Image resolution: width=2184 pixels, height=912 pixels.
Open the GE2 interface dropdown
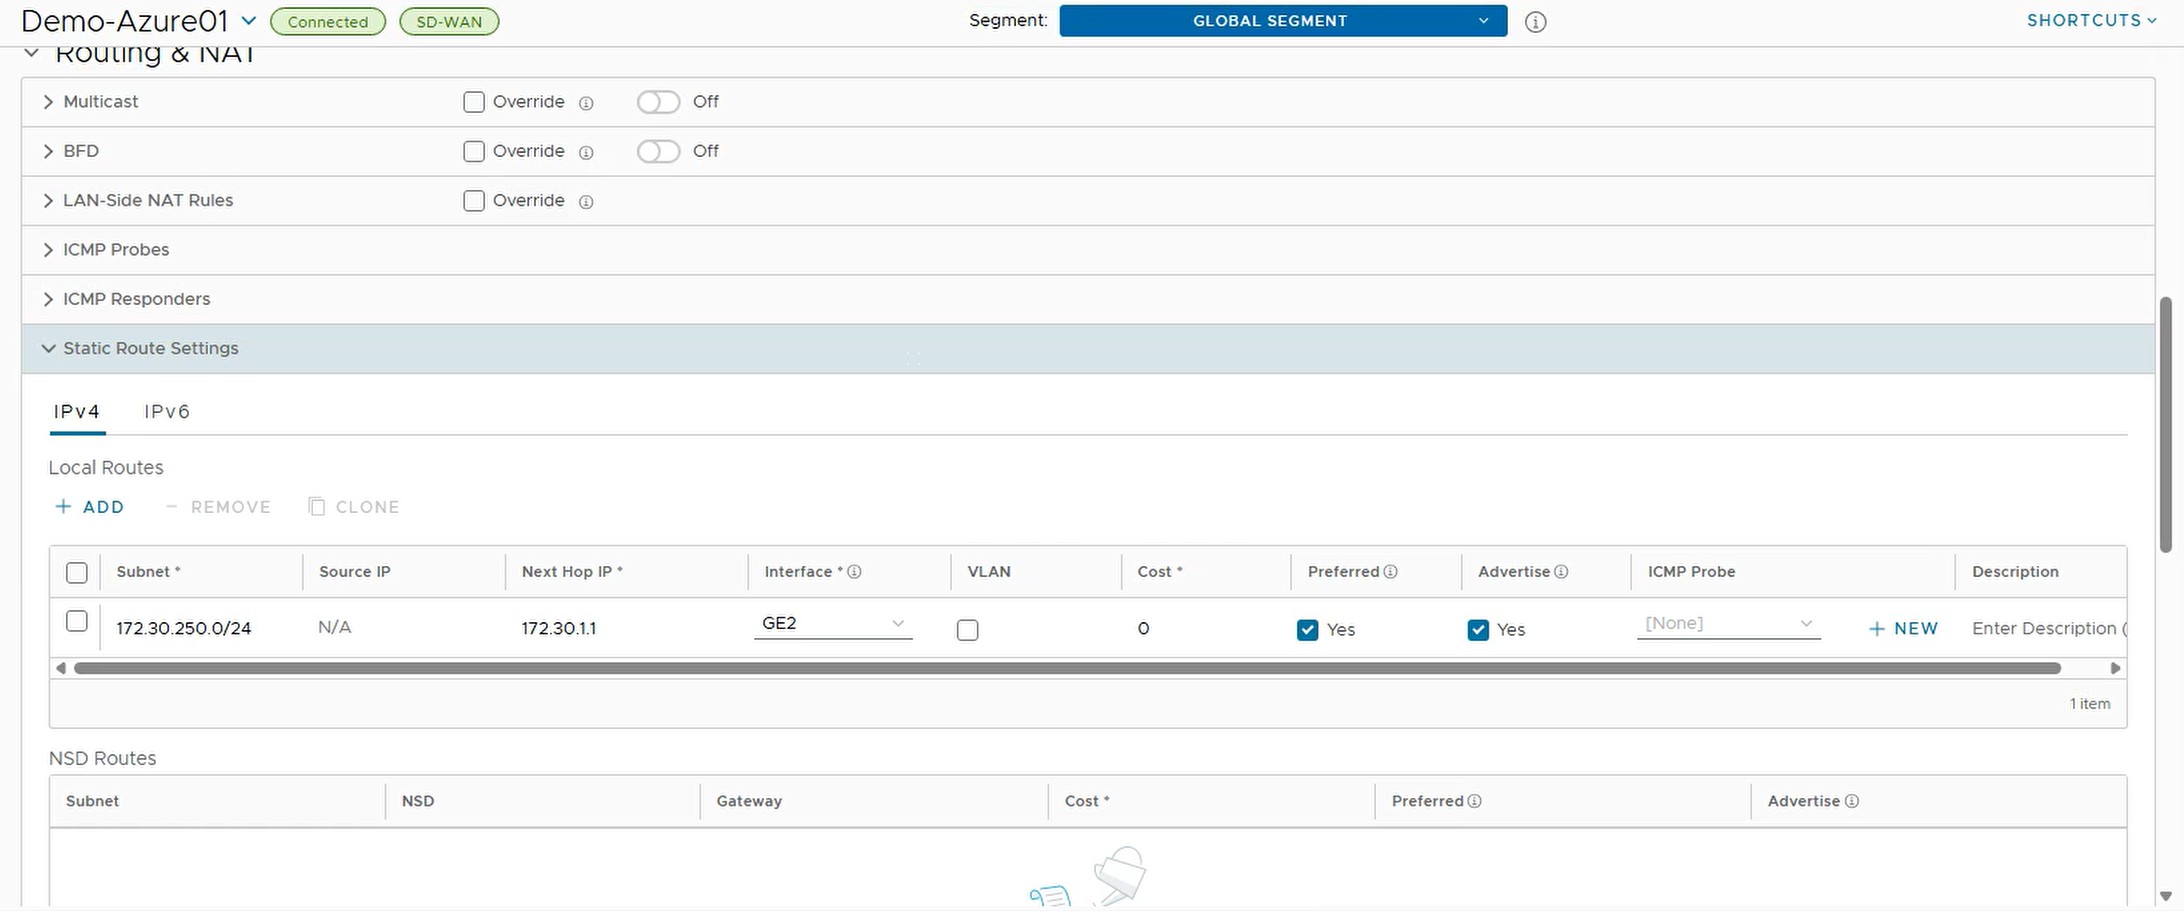pos(833,624)
